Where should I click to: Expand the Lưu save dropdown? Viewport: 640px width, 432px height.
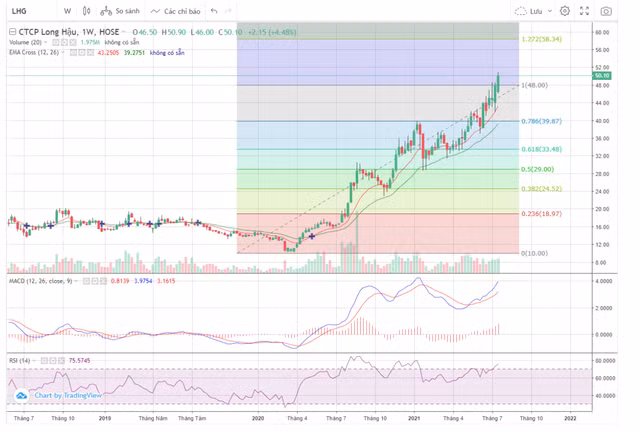click(x=548, y=11)
